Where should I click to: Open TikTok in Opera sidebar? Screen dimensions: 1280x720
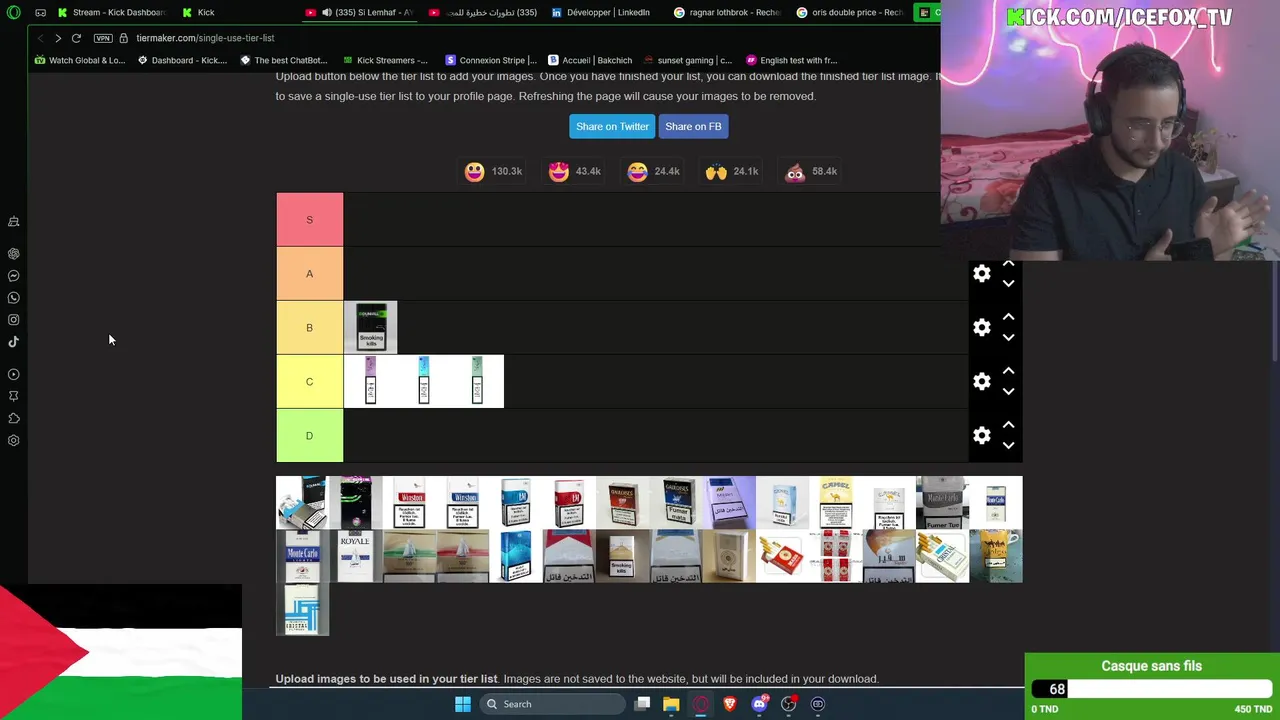(14, 342)
